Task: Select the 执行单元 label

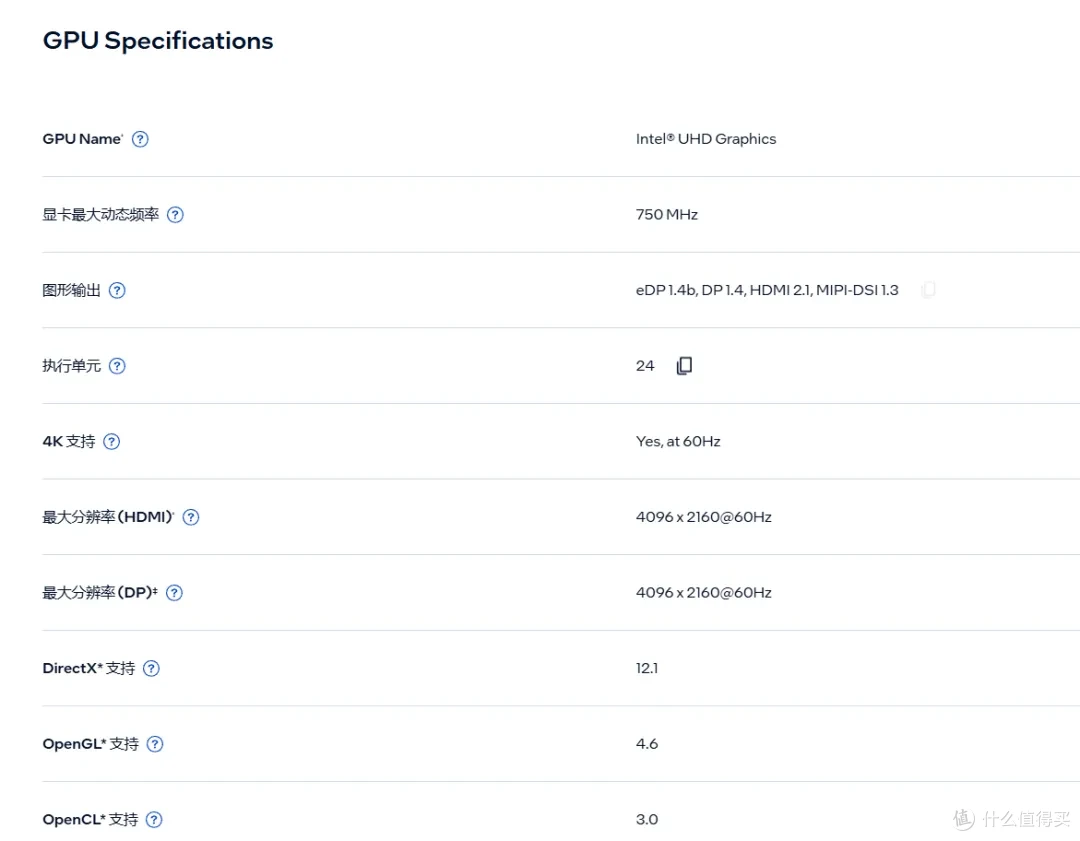Action: click(x=72, y=366)
